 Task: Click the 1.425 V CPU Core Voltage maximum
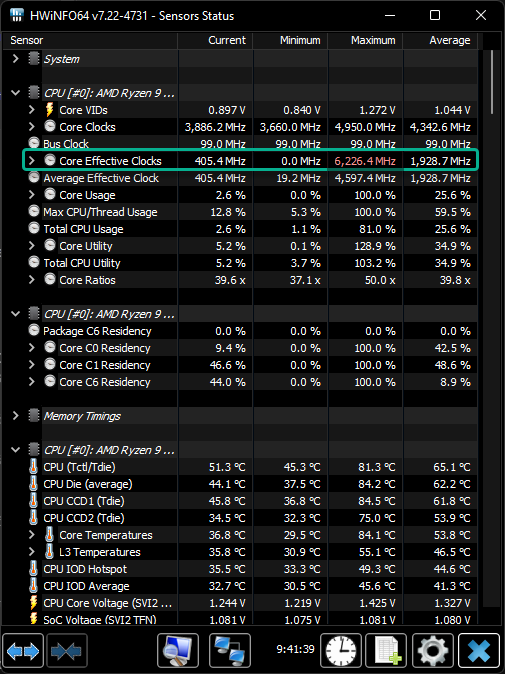[377, 603]
